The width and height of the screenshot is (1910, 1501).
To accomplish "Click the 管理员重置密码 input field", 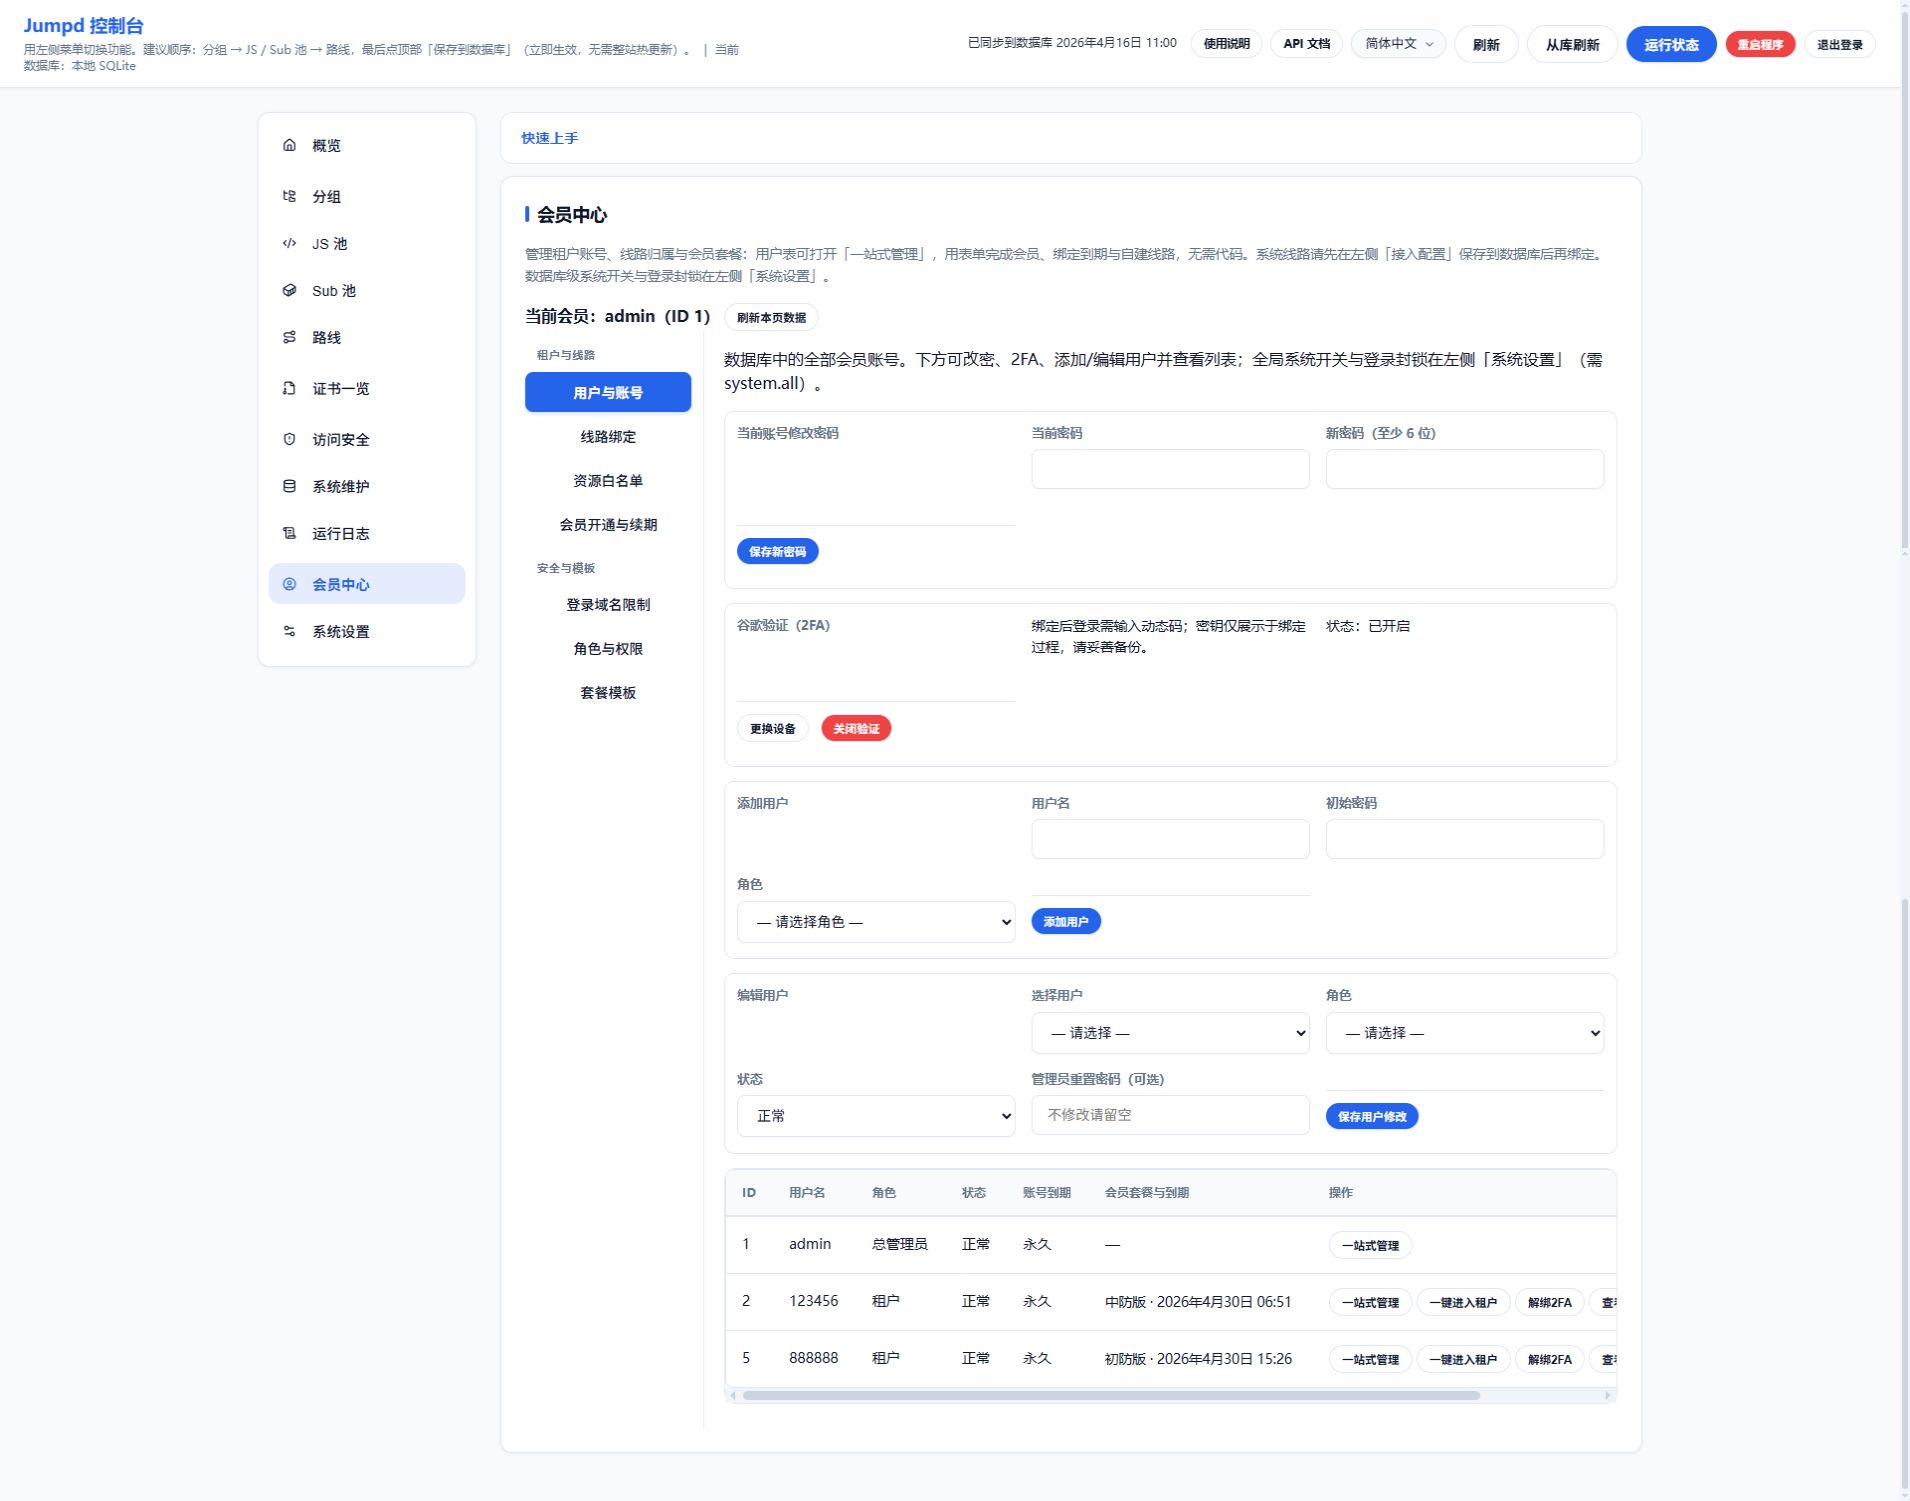I will 1170,1115.
